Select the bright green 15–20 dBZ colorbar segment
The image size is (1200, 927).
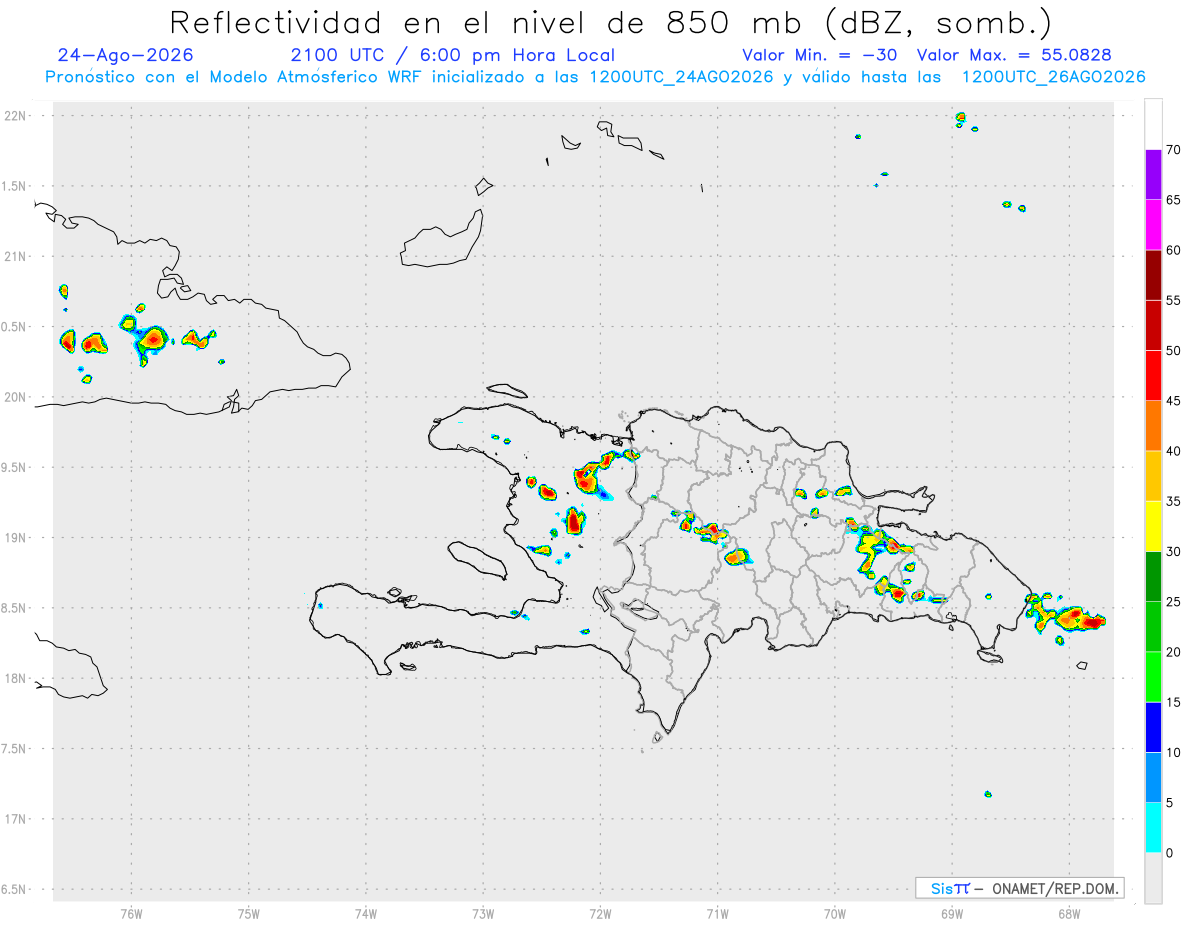[1153, 677]
